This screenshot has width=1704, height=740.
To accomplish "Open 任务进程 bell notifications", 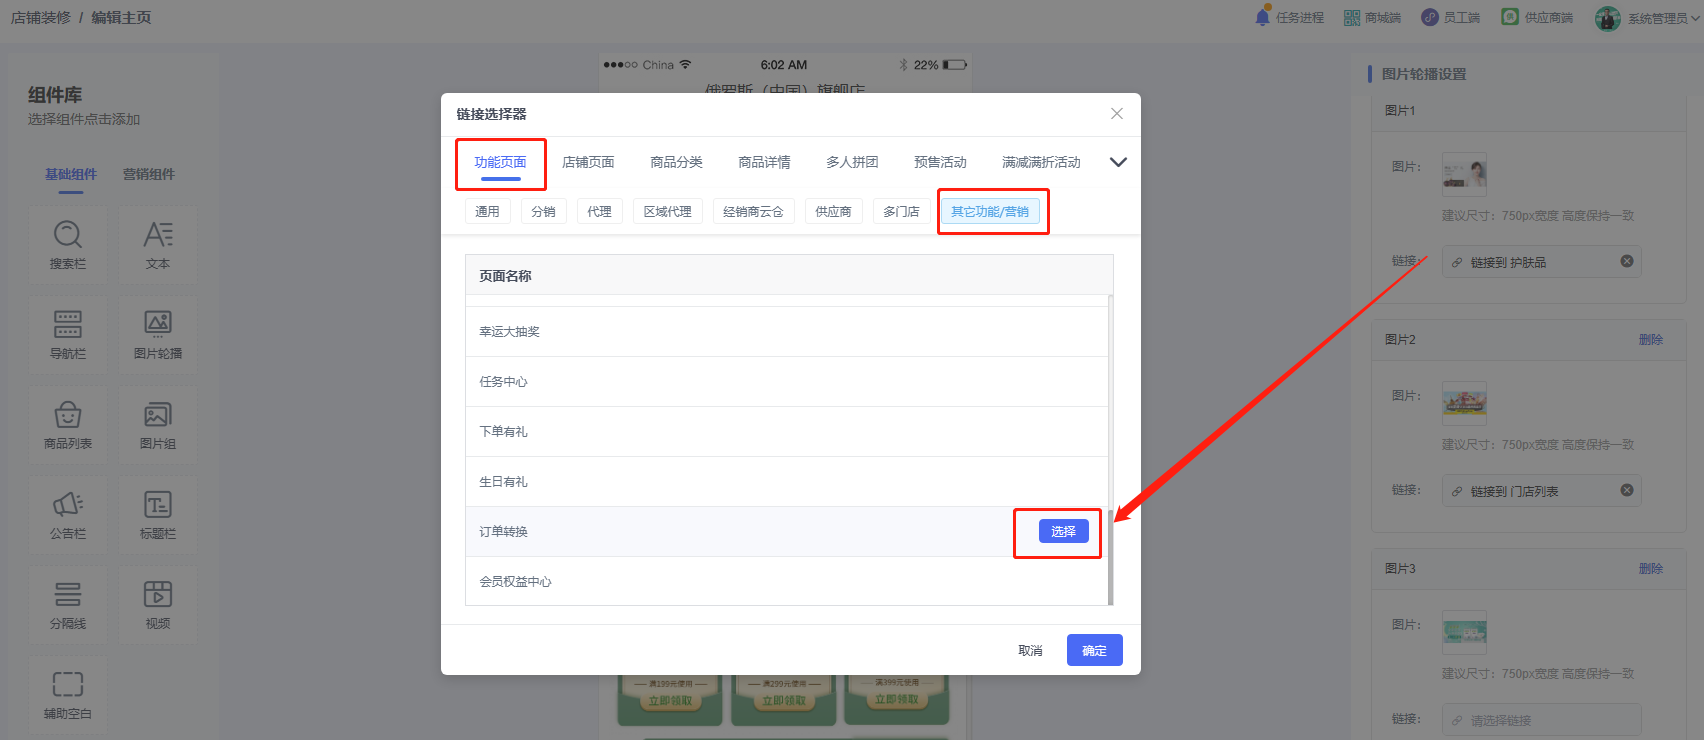I will pyautogui.click(x=1289, y=18).
